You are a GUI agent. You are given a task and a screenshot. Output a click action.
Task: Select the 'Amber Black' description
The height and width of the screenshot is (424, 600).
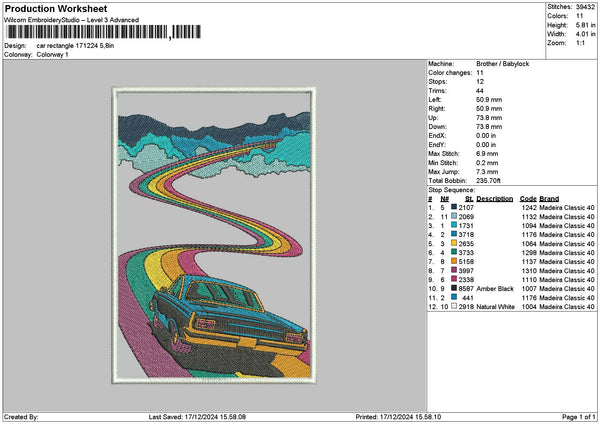point(495,289)
